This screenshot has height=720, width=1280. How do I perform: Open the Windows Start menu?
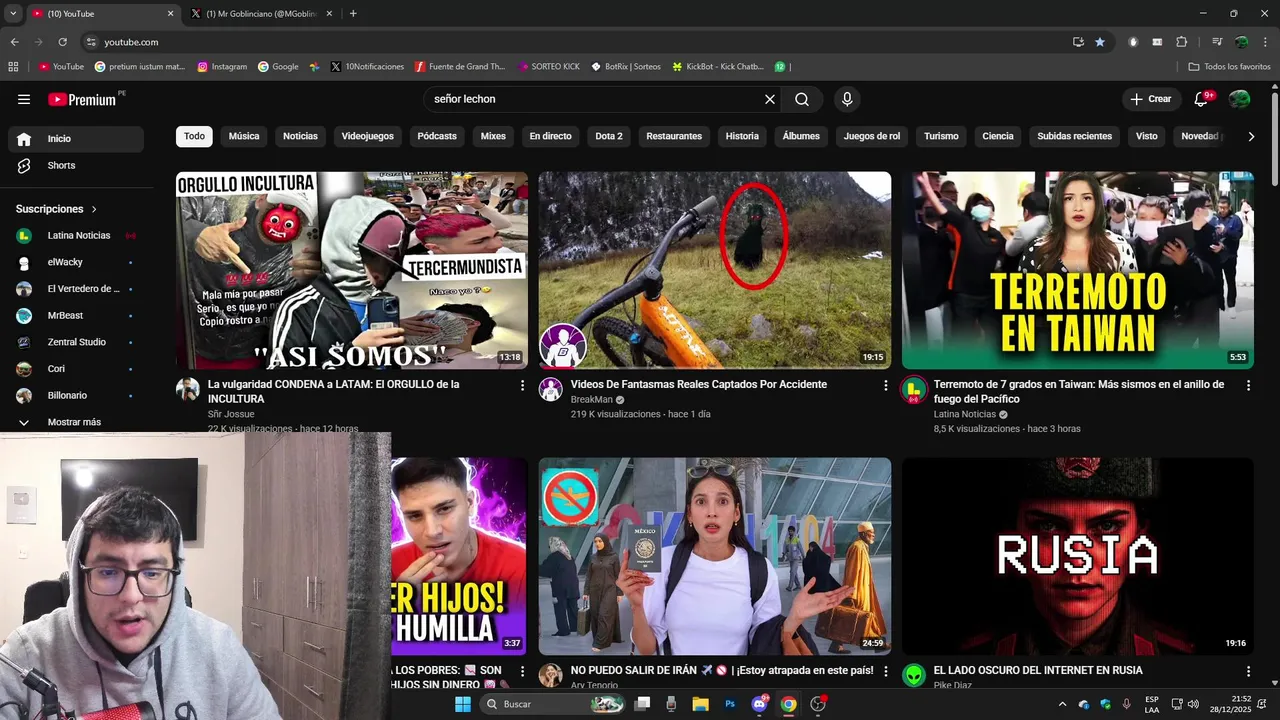pyautogui.click(x=462, y=704)
